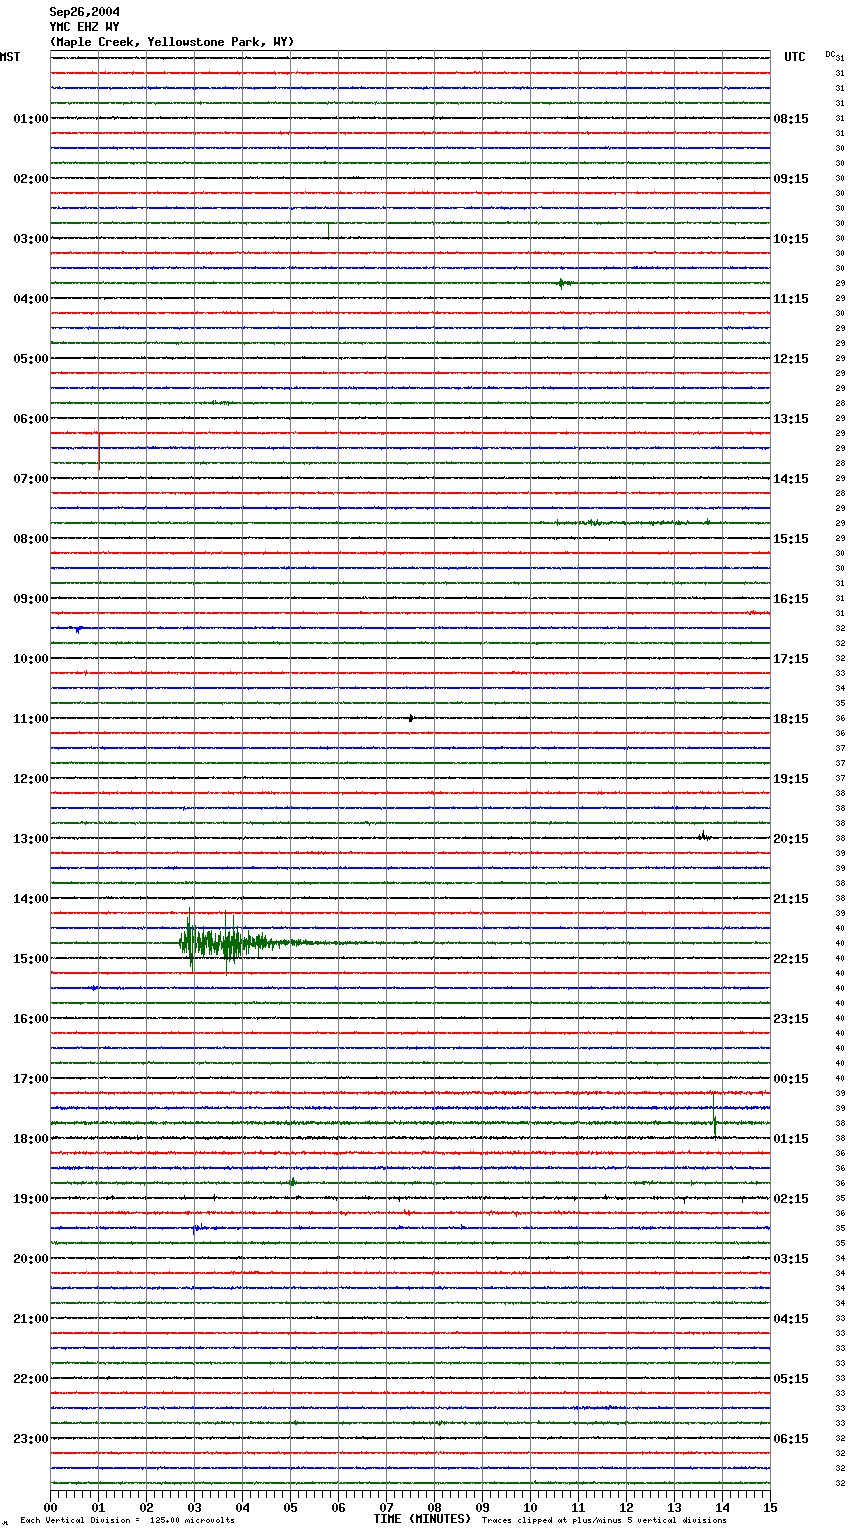Click the 15:00 MST time label

tap(31, 959)
